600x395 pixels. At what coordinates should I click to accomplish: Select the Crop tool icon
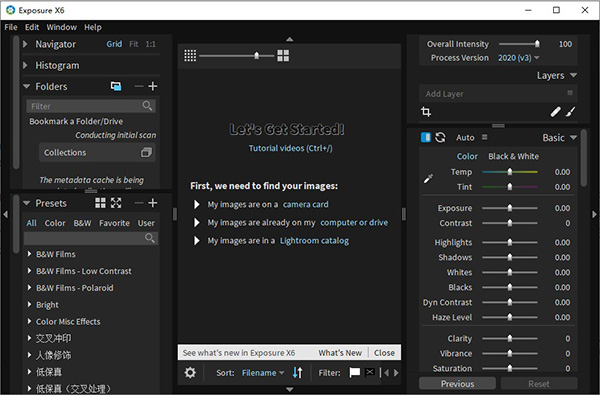point(426,112)
